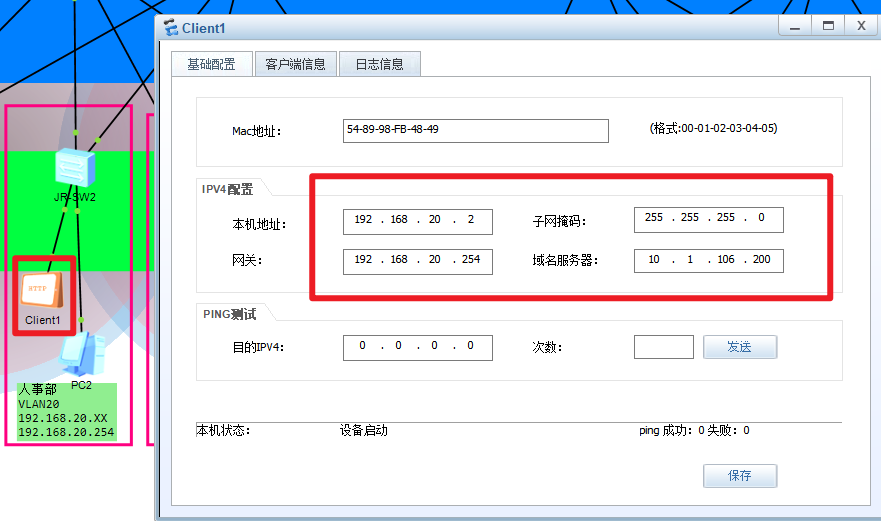Click the 本机地址 IP field

[417, 221]
